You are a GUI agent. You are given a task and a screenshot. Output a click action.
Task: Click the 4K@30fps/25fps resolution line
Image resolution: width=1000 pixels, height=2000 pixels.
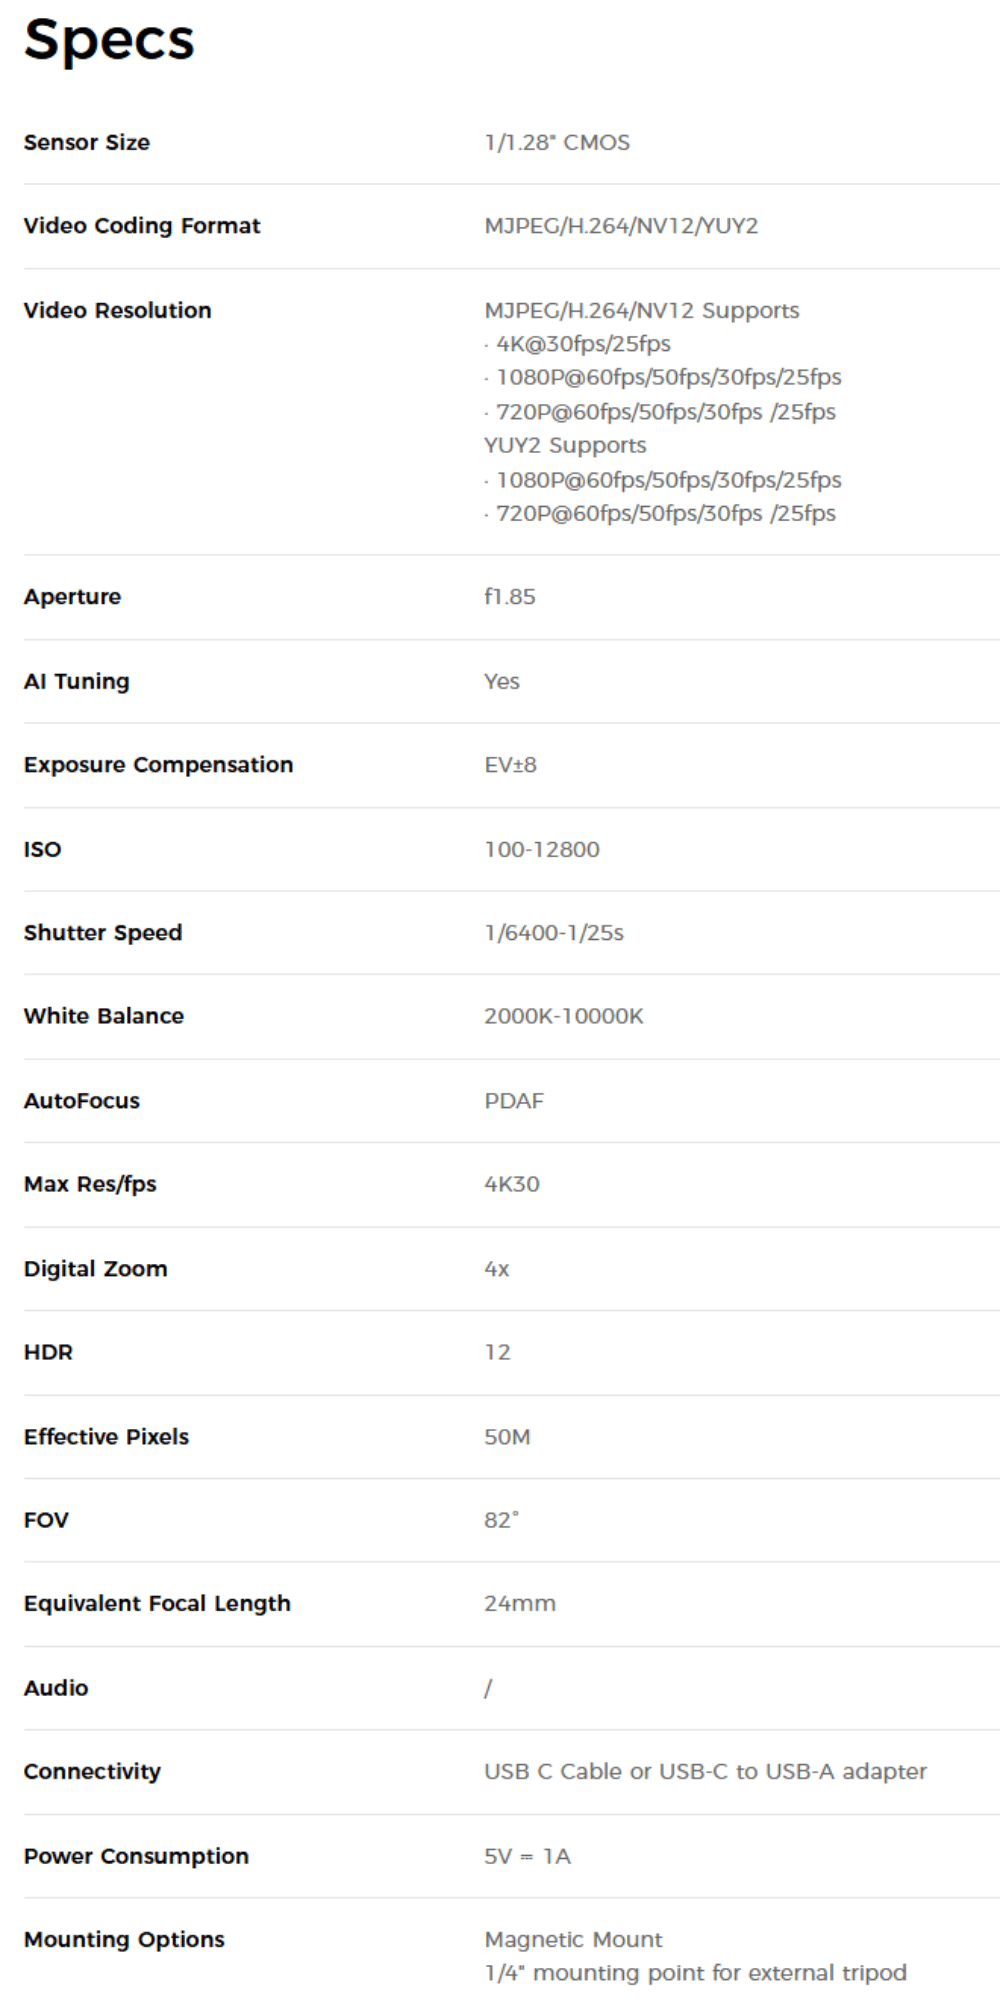tap(583, 344)
